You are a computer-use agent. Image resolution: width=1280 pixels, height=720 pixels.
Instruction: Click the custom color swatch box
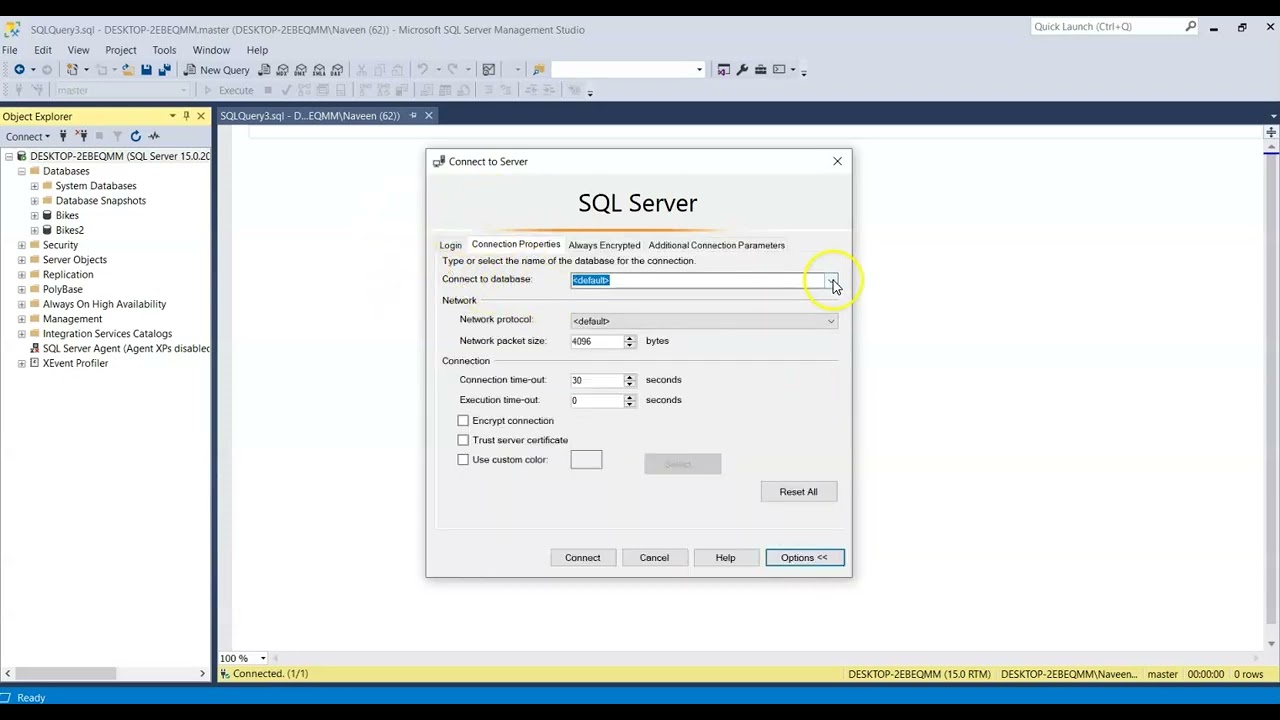coord(586,460)
